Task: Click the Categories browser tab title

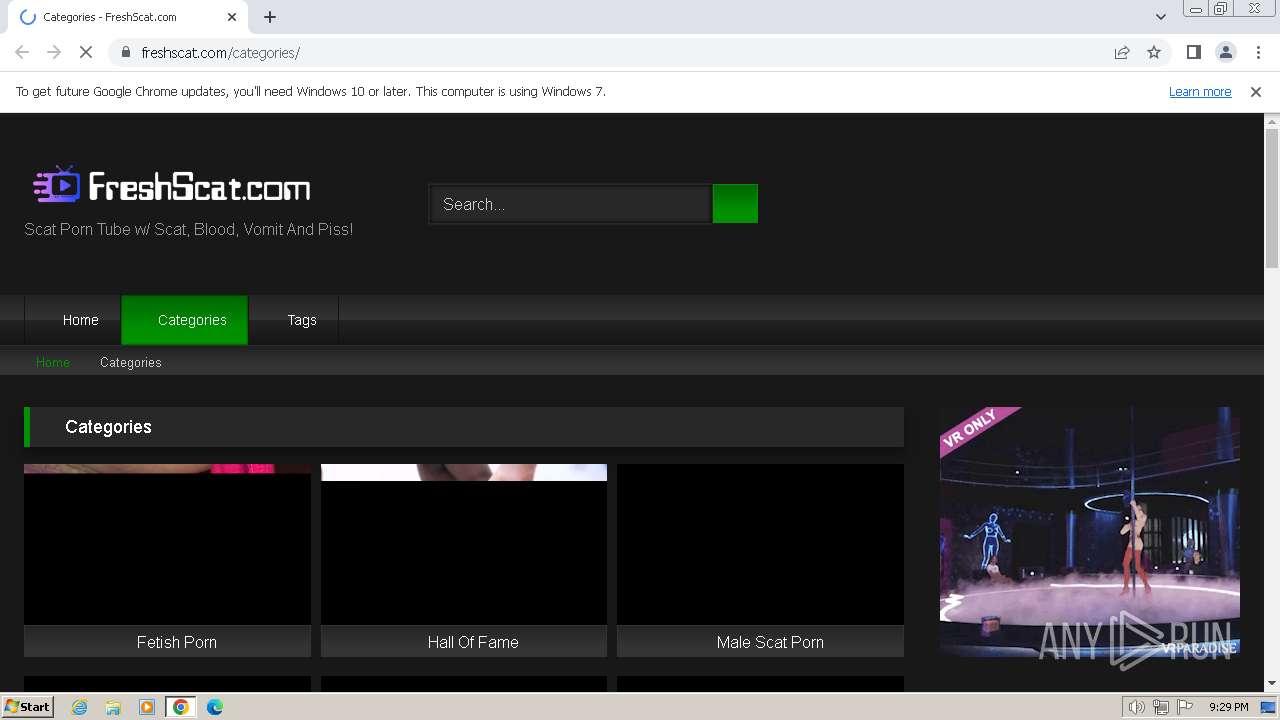Action: (x=110, y=17)
